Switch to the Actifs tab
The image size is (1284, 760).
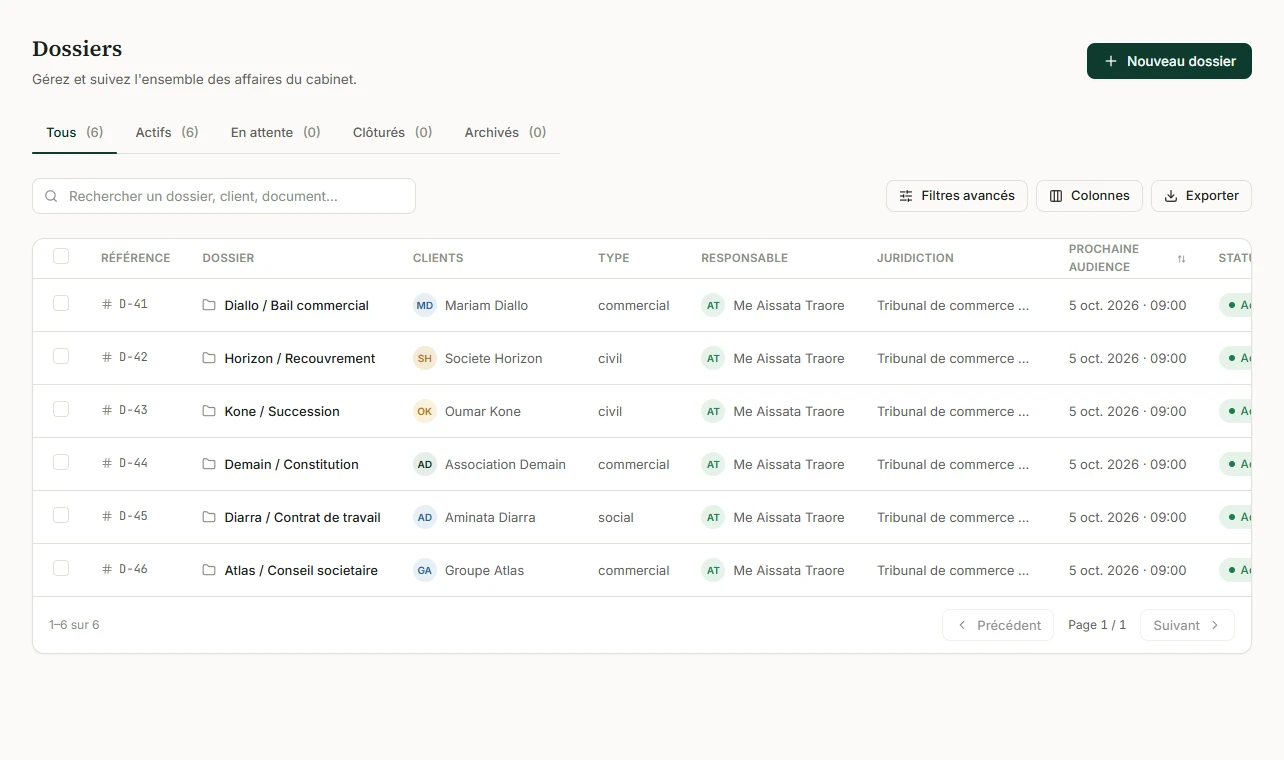click(x=167, y=132)
